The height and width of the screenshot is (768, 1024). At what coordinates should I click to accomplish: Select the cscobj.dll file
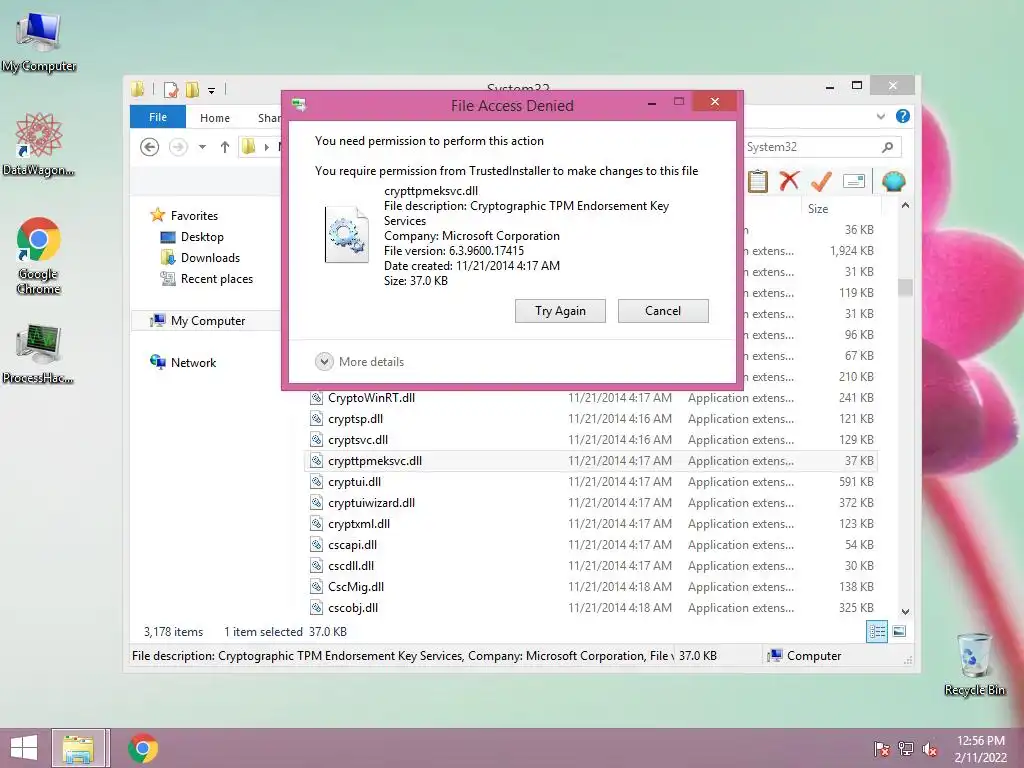tap(590, 607)
